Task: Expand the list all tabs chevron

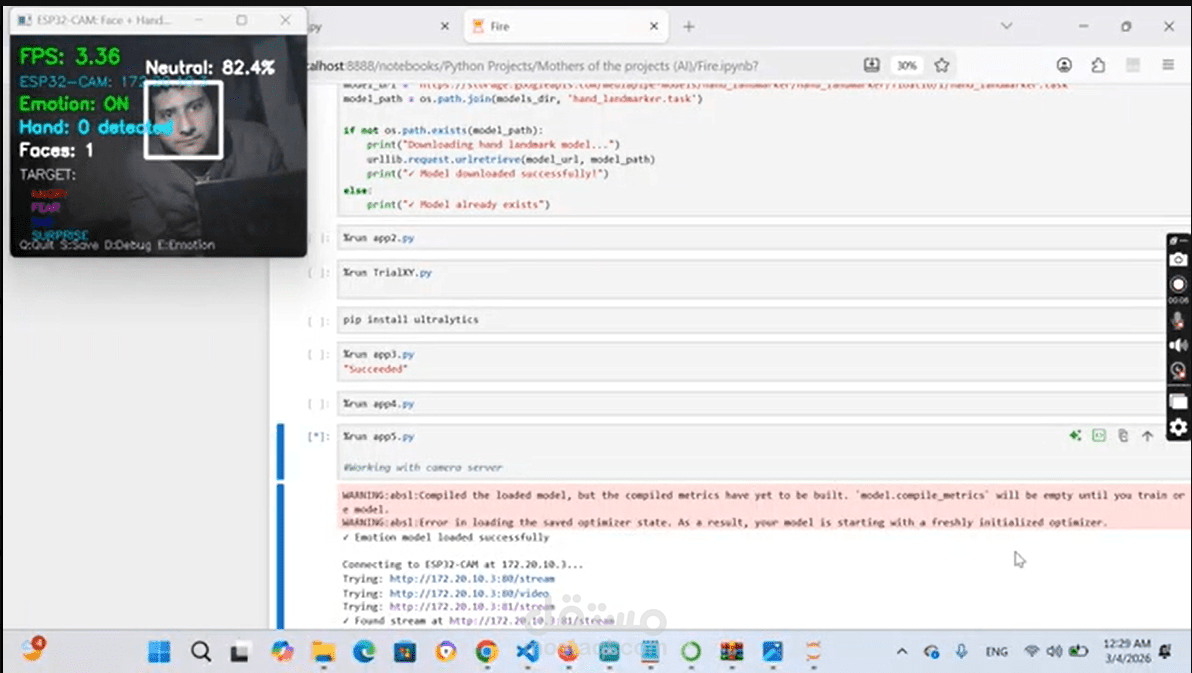Action: (x=1007, y=26)
